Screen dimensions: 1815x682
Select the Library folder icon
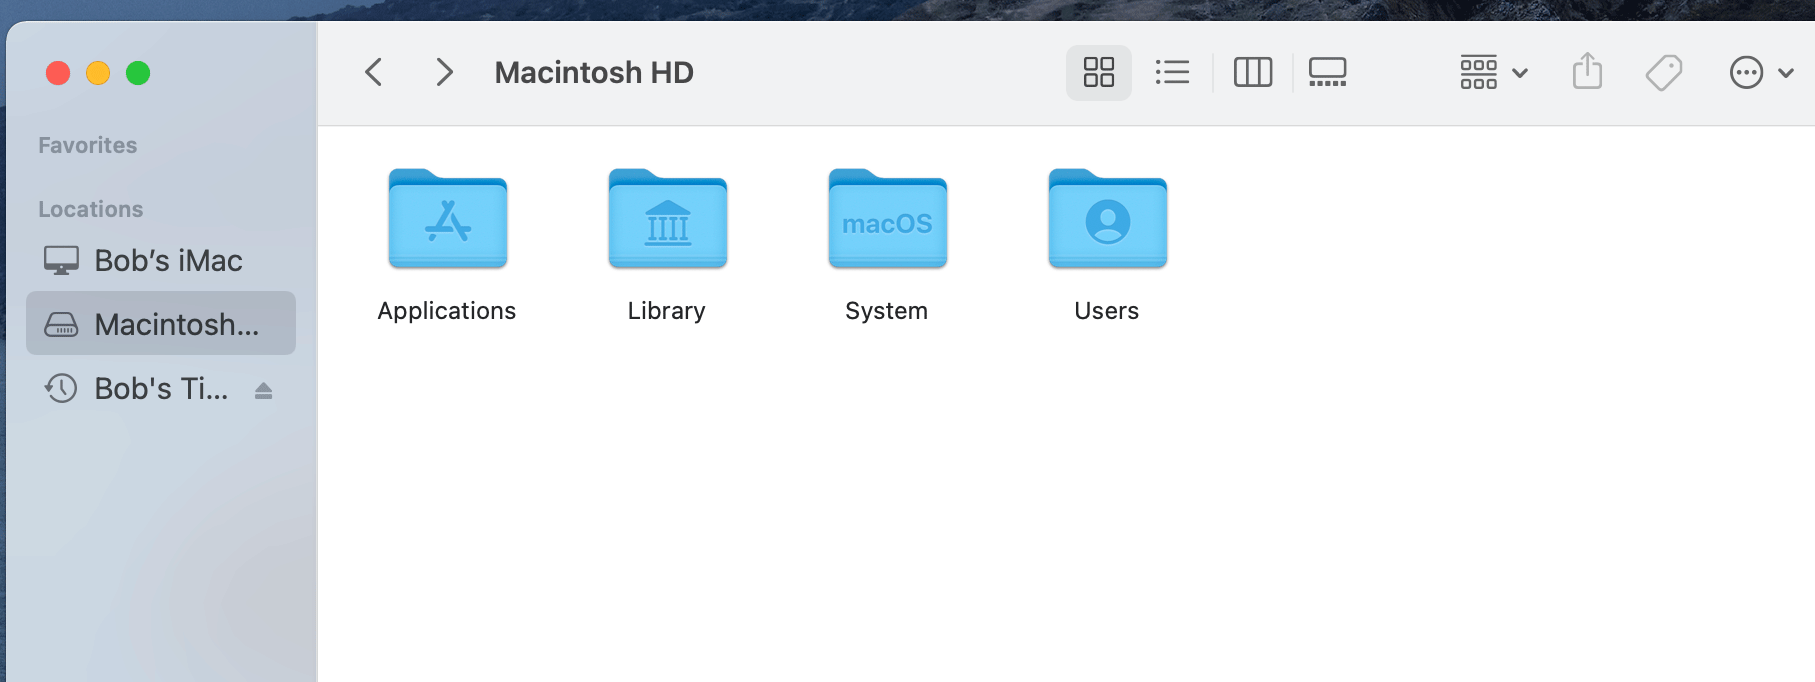(x=667, y=219)
